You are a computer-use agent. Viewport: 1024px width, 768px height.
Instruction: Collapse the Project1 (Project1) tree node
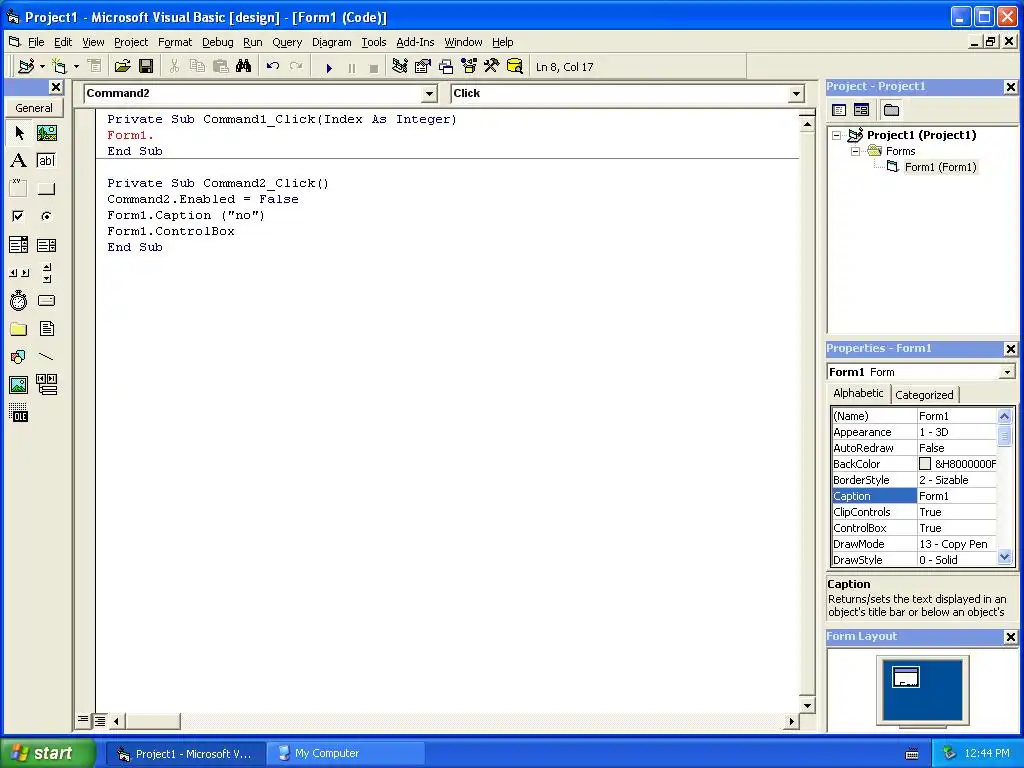[837, 135]
